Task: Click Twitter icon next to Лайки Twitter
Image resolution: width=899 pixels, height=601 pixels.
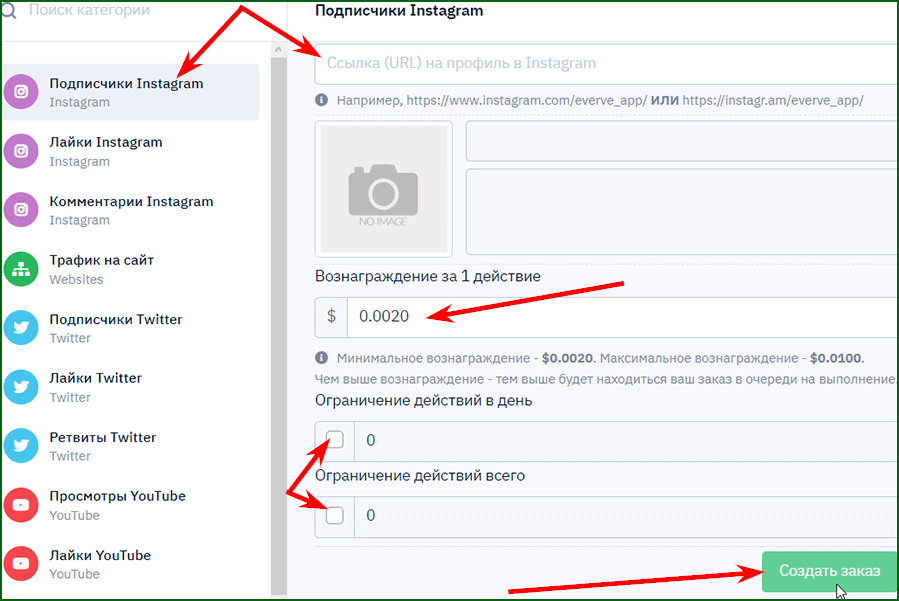Action: [21, 387]
